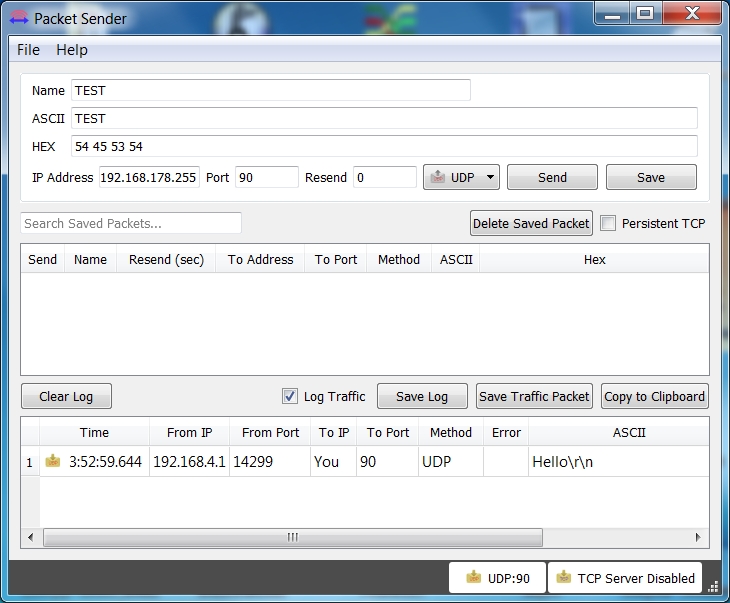The width and height of the screenshot is (730, 603).
Task: Click the Name input field
Action: point(270,90)
